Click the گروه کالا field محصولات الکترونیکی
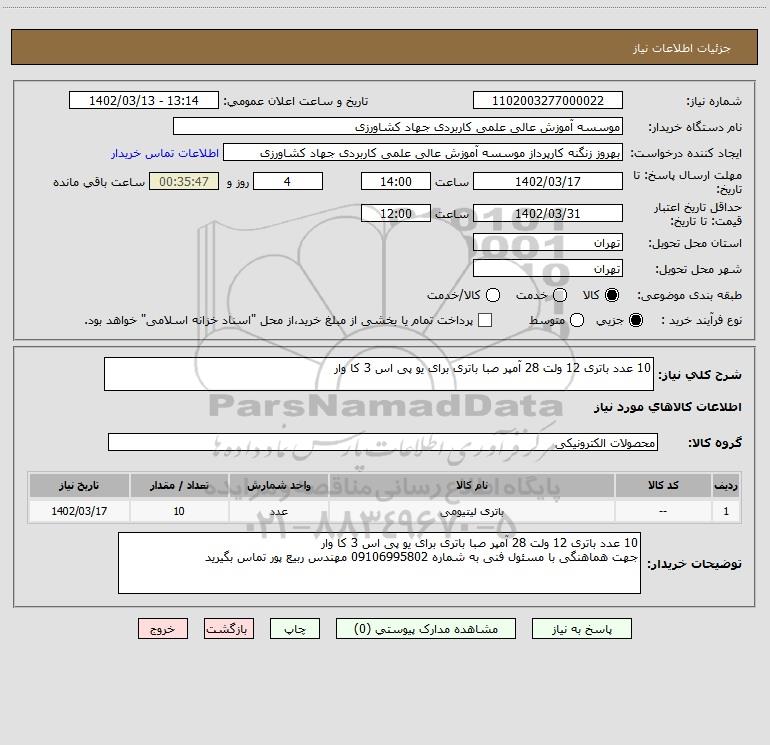This screenshot has width=770, height=745. tap(383, 442)
